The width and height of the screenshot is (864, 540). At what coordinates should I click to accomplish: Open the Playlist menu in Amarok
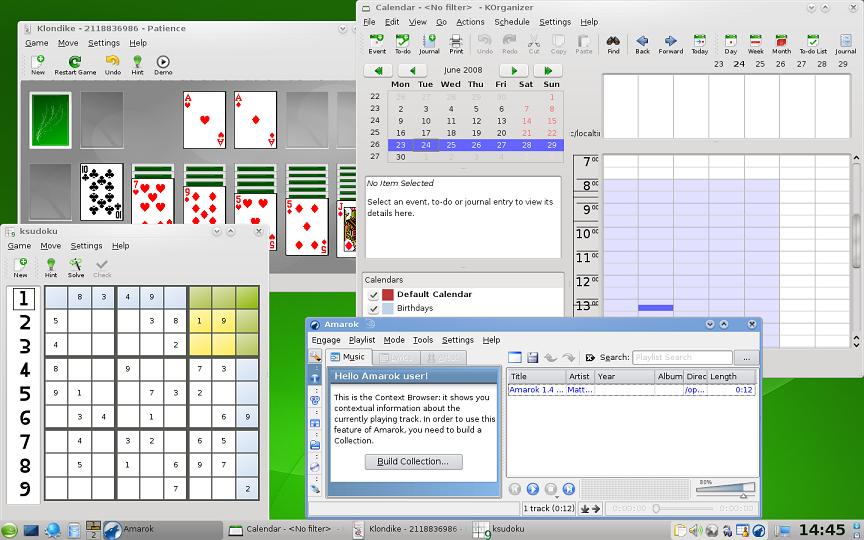361,340
